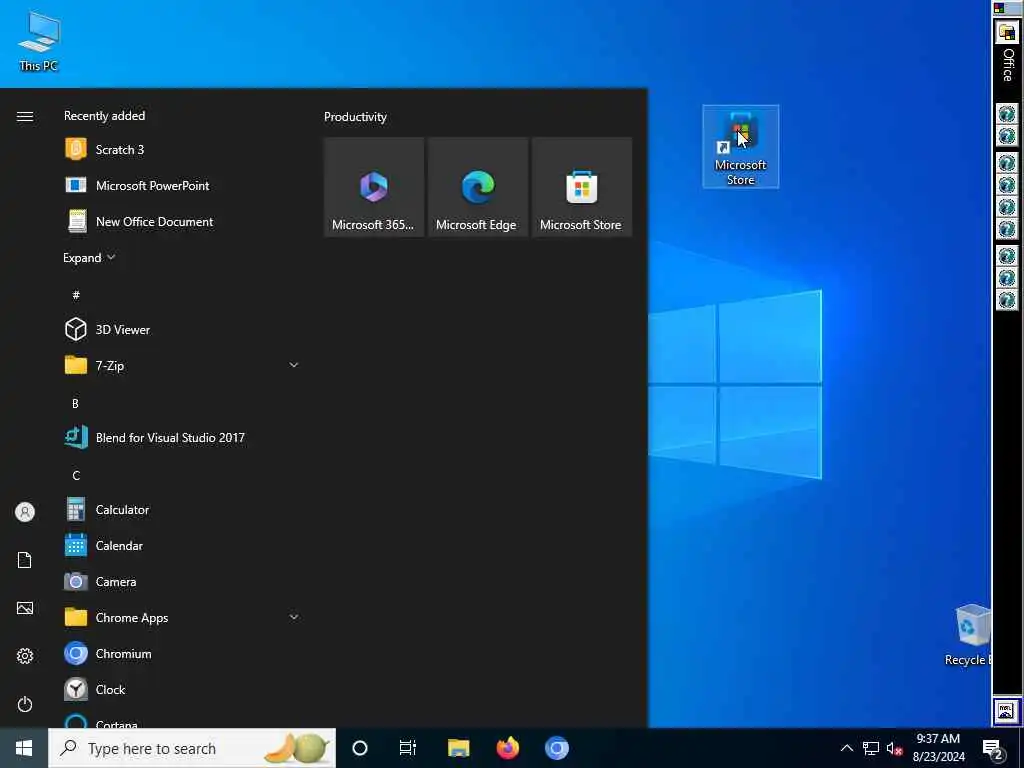Screen dimensions: 1024x768
Task: Open Settings gear in Start sidebar
Action: [25, 656]
